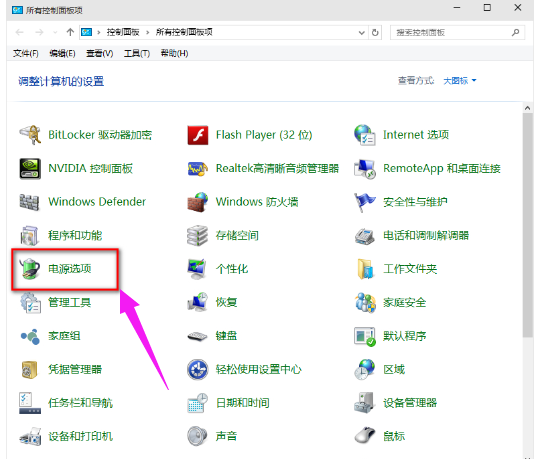Click the vertical scrollbar up arrow
Viewport: 536px width, 459px height.
point(527,108)
